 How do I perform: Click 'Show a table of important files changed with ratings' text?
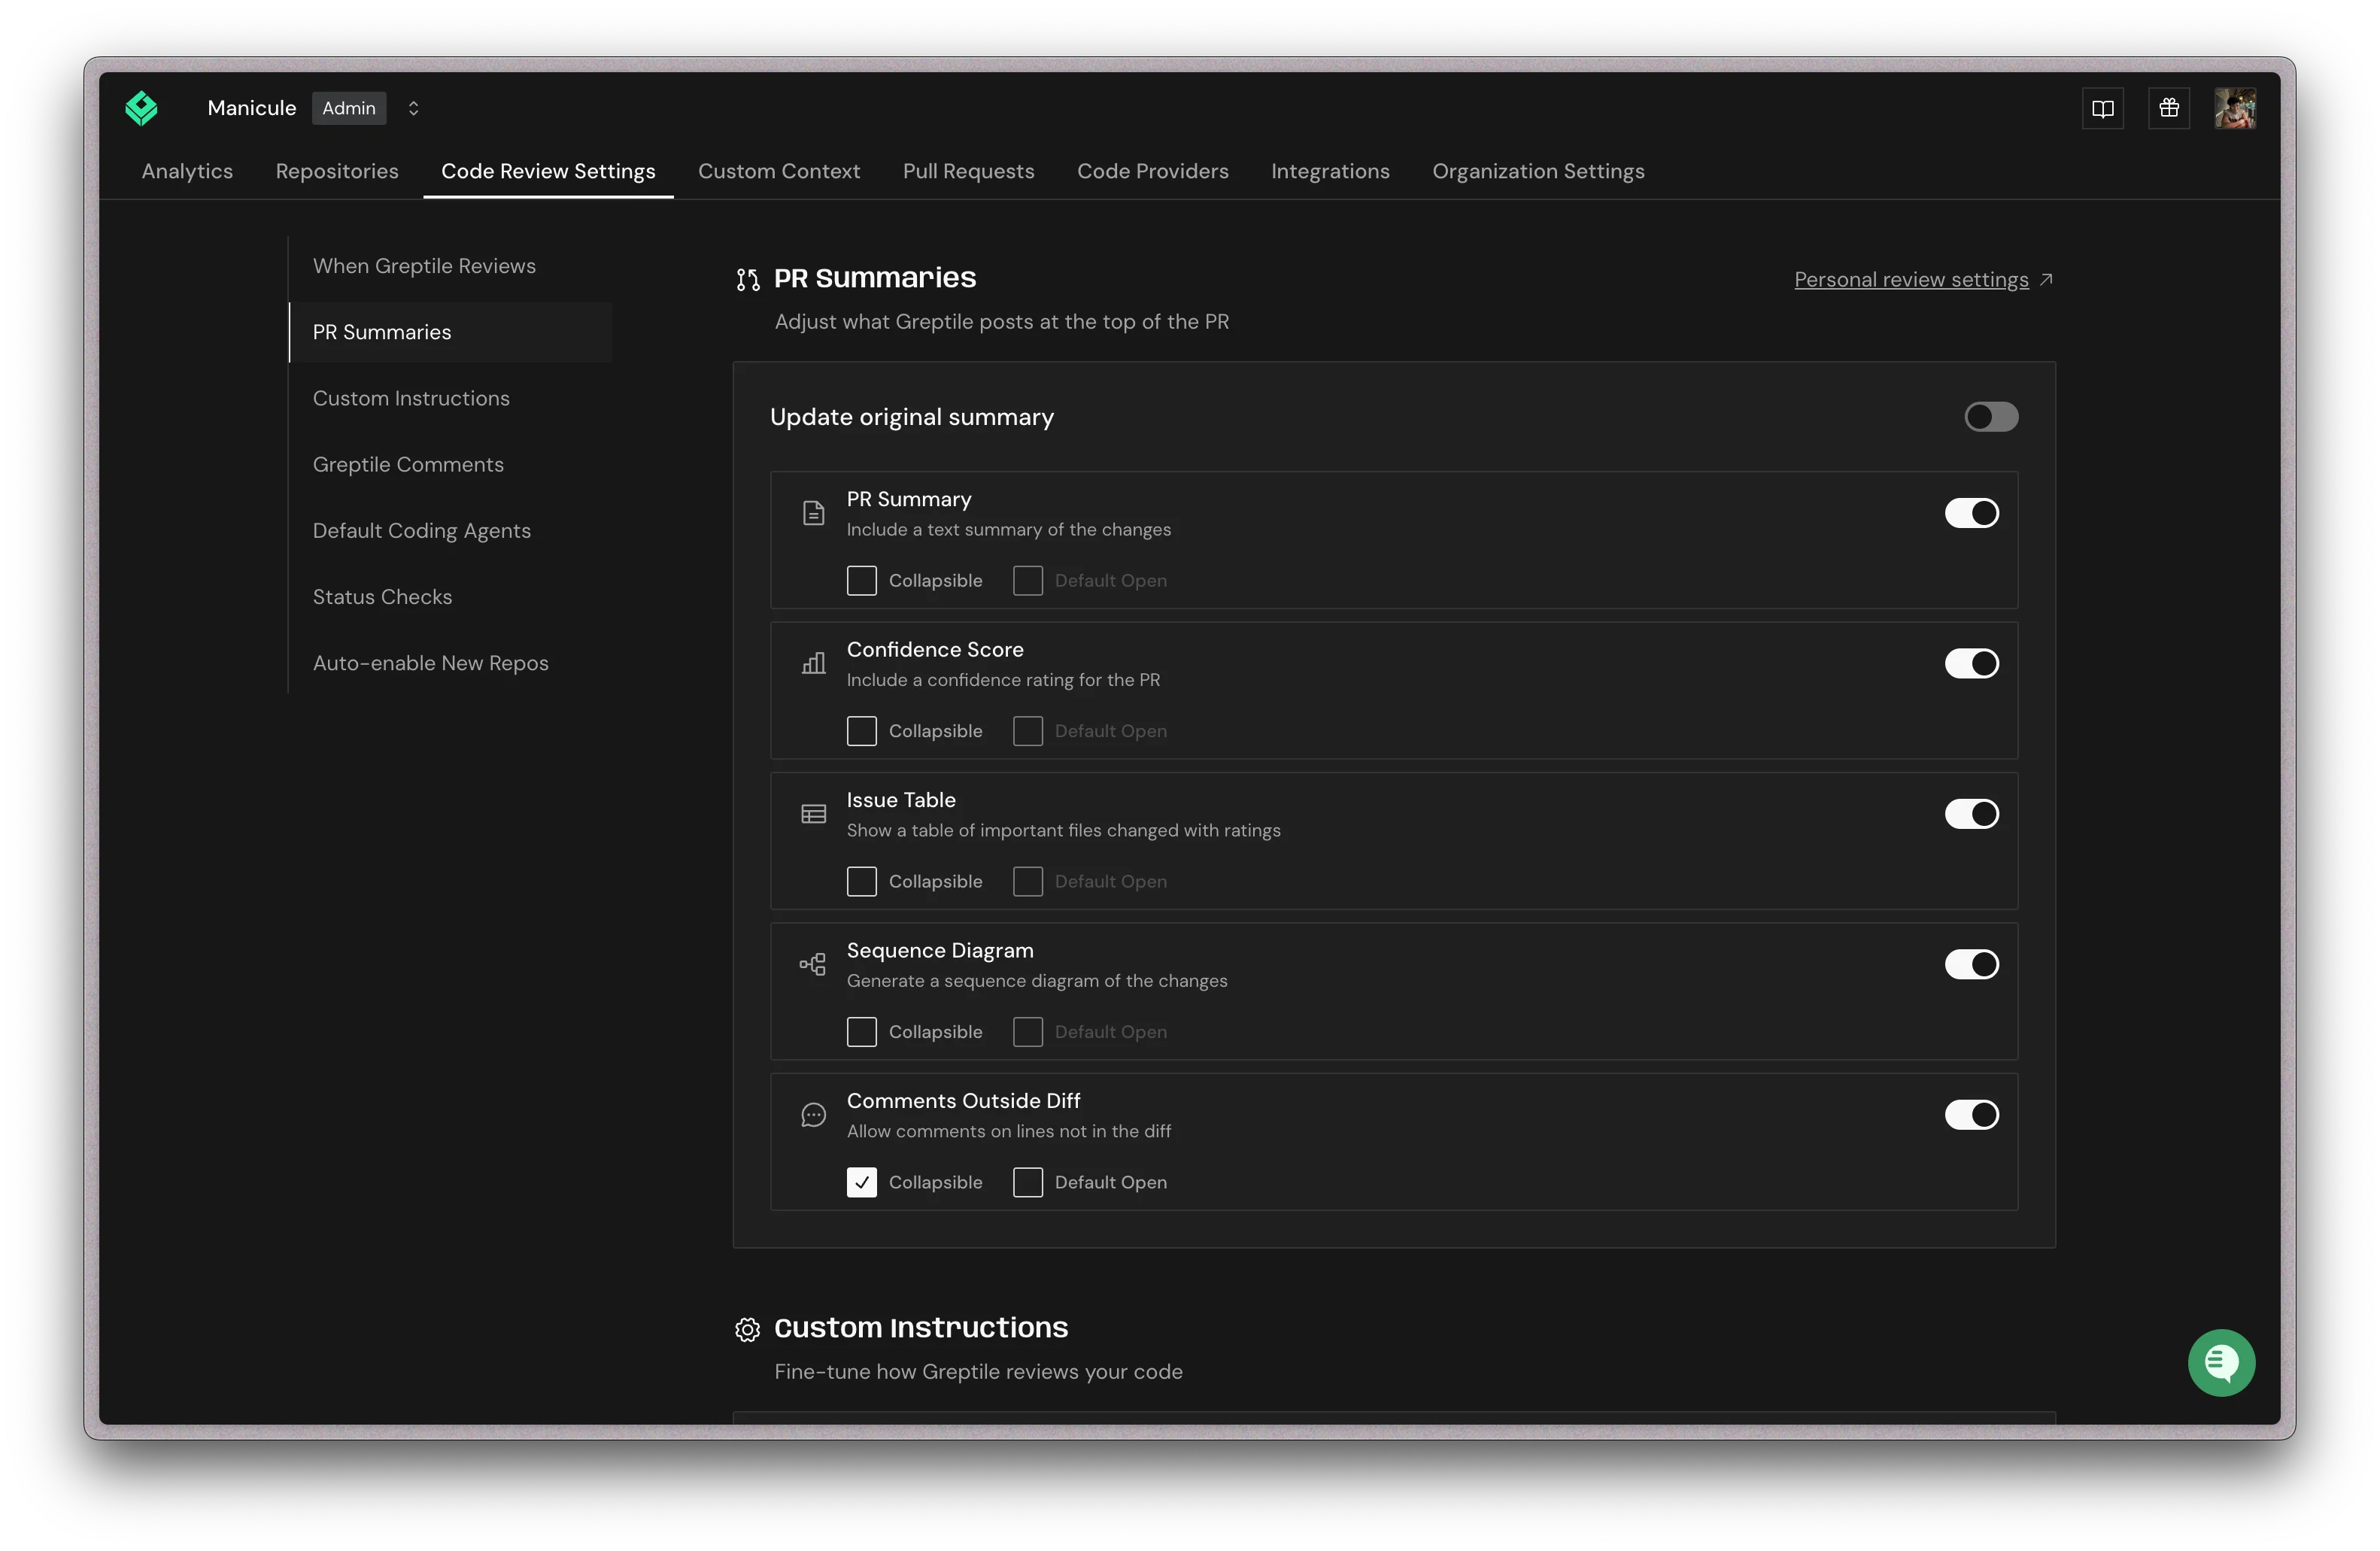click(x=1063, y=831)
